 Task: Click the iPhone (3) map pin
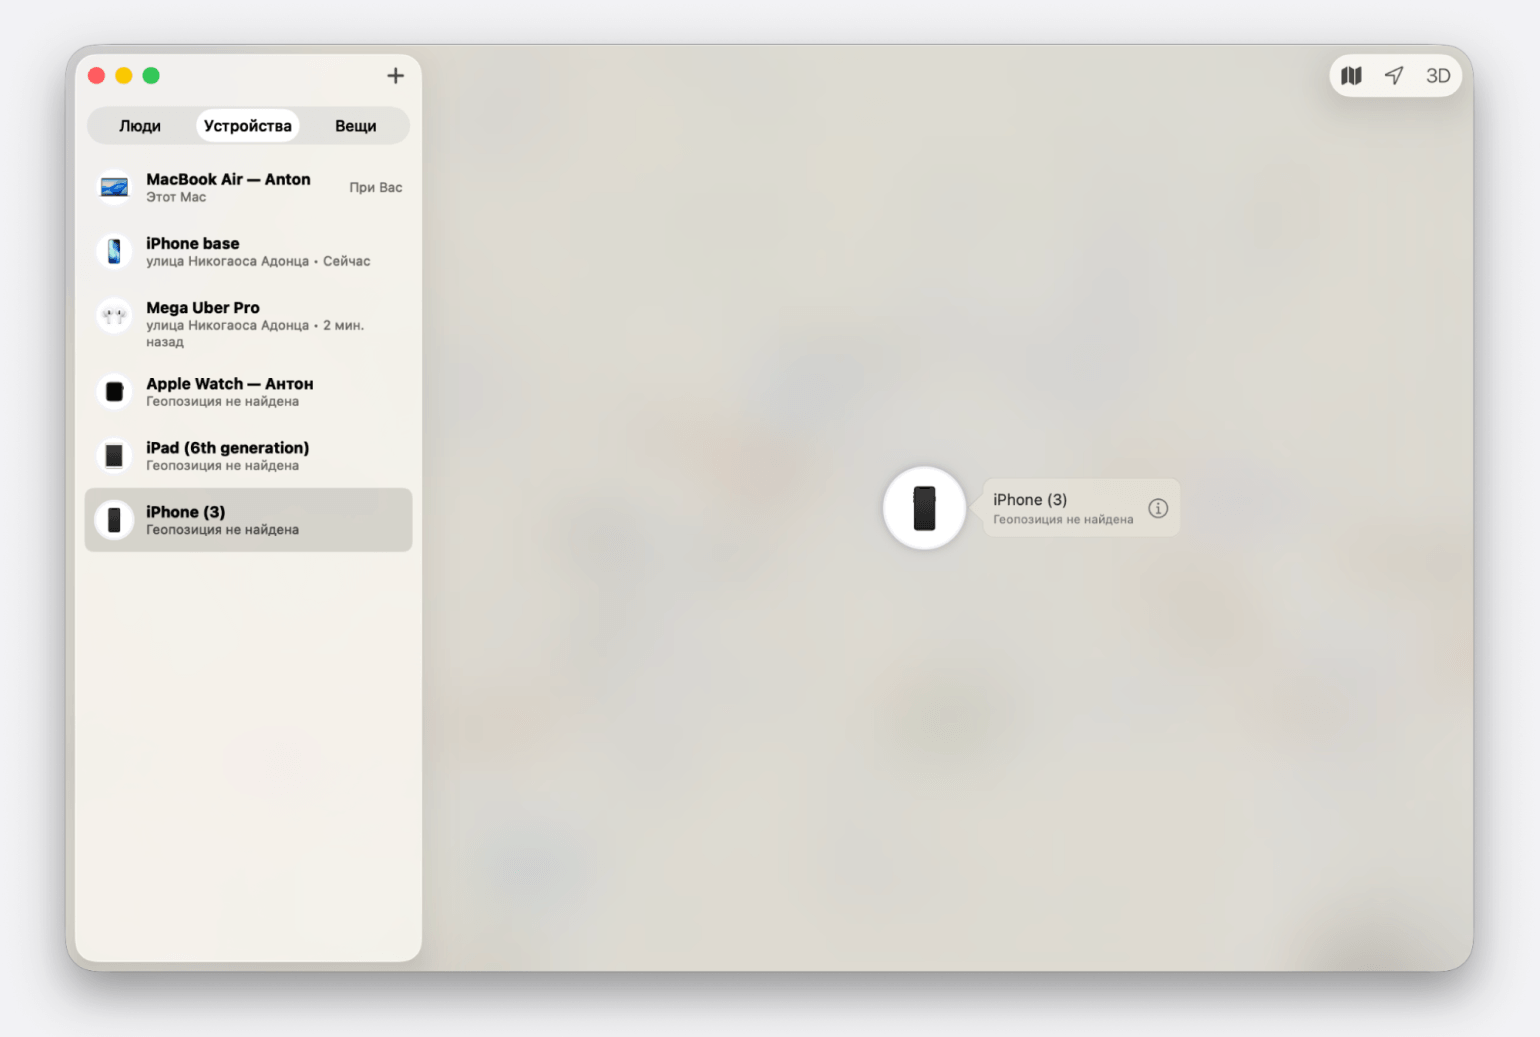click(x=924, y=508)
